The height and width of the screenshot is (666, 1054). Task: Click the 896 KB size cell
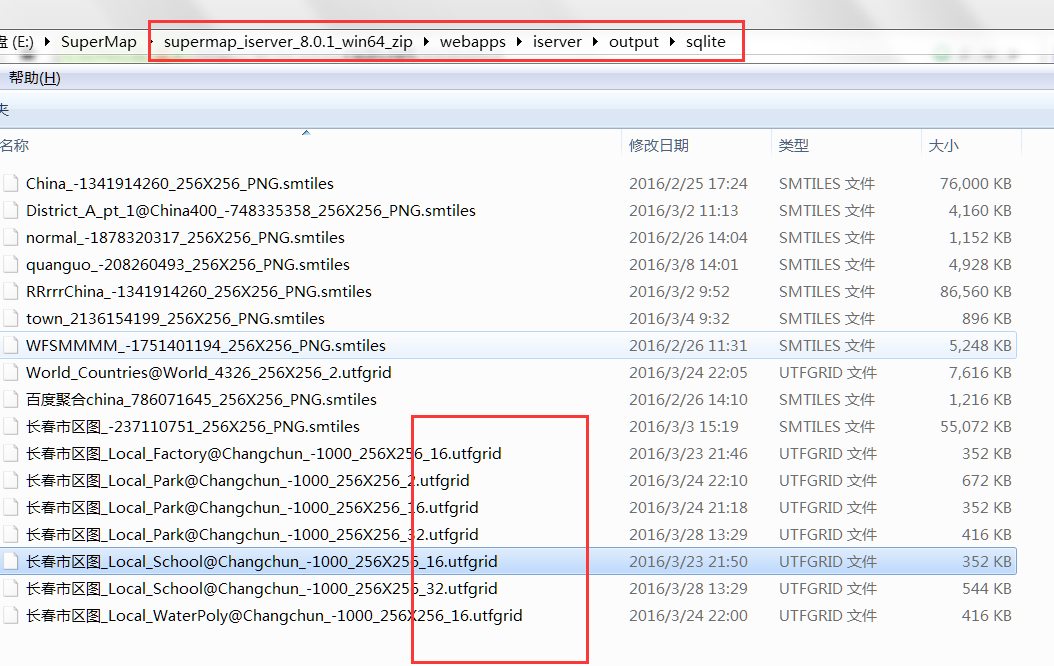pos(987,318)
